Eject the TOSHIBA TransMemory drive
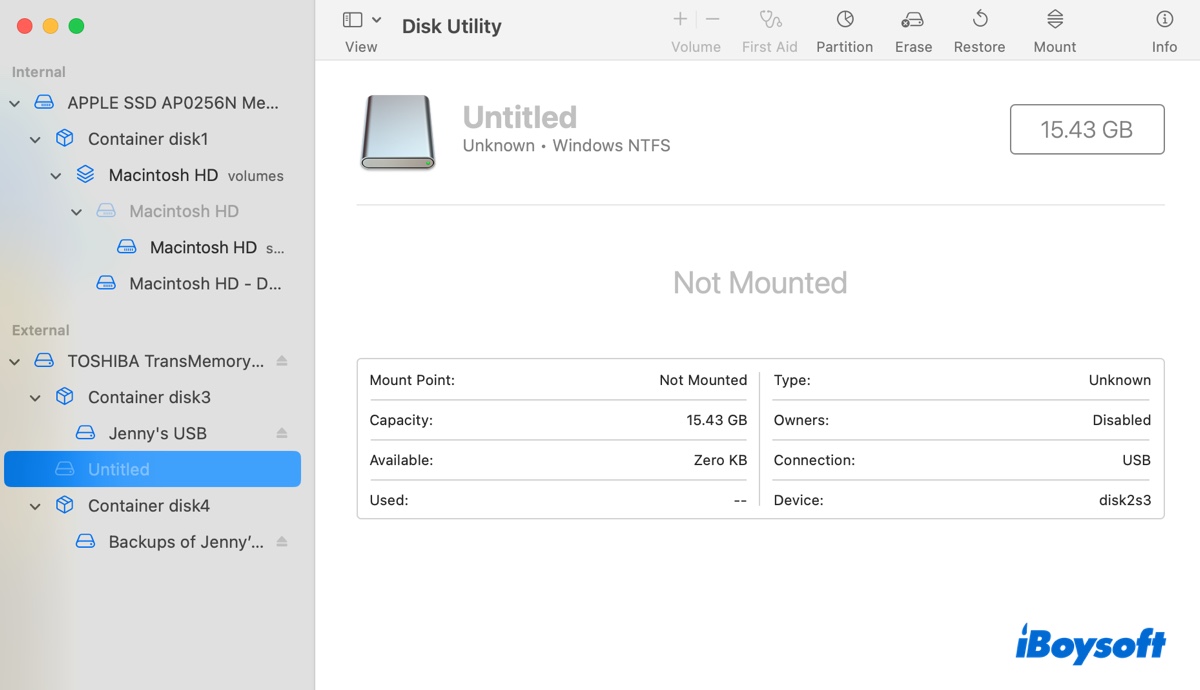This screenshot has height=690, width=1200. coord(282,361)
